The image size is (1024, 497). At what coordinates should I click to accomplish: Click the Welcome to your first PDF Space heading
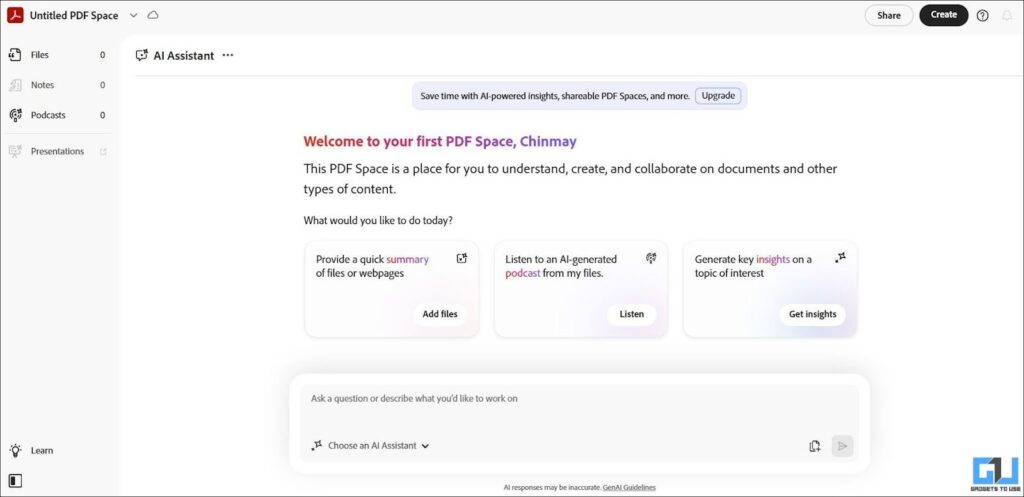pos(440,142)
